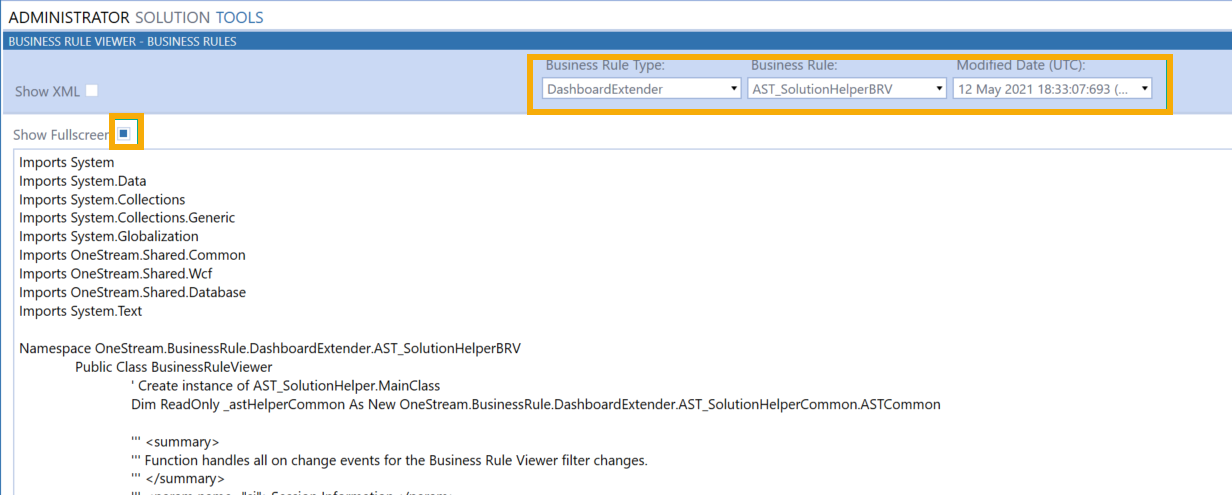The height and width of the screenshot is (495, 1232).
Task: Click the 'Function handles all on change events' comment
Action: pyautogui.click(x=390, y=460)
